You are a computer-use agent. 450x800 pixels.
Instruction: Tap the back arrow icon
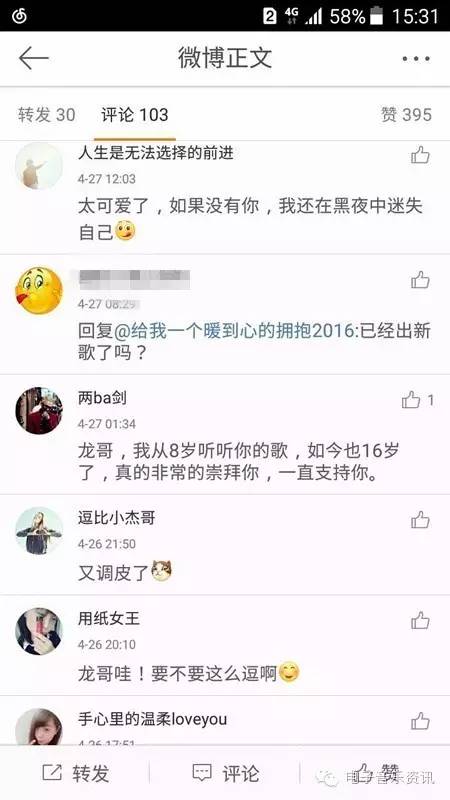point(34,59)
